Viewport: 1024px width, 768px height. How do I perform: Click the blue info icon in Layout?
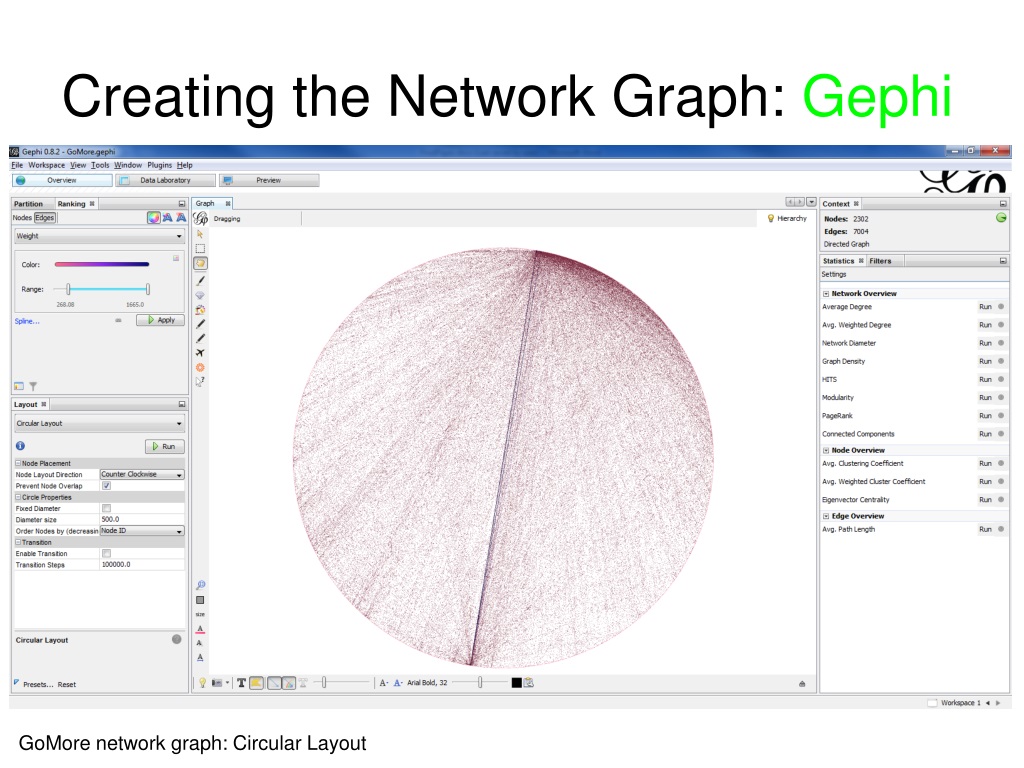[20, 446]
